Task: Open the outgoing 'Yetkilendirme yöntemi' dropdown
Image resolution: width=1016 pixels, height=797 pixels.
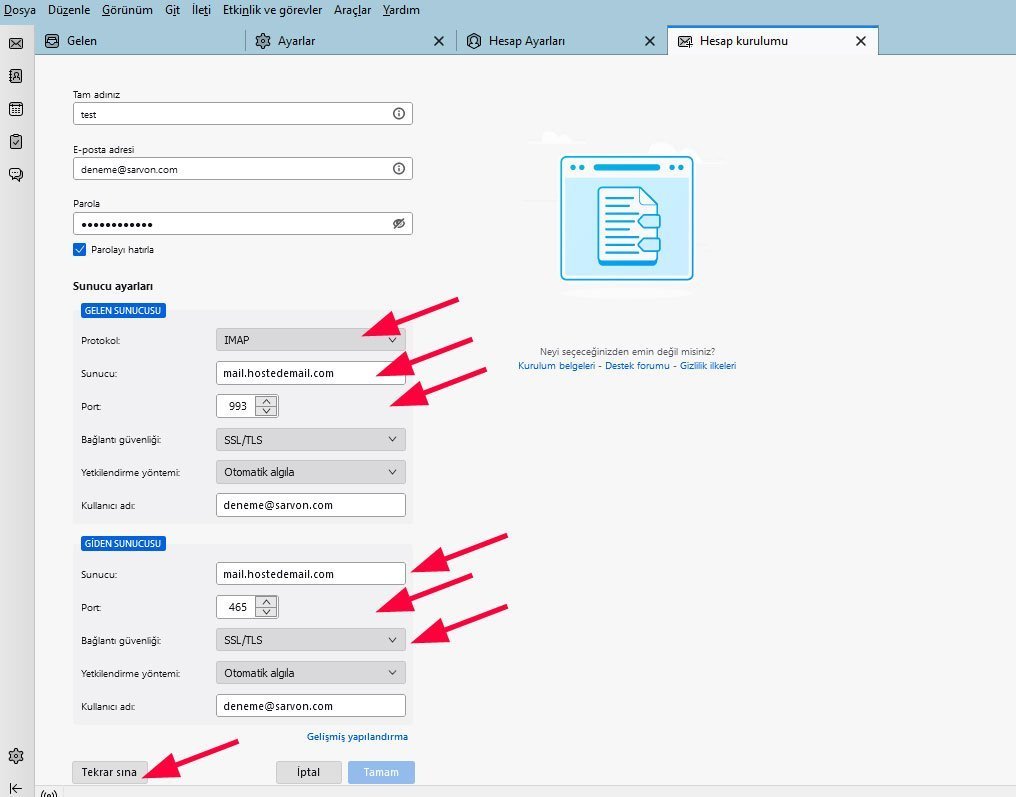Action: point(310,672)
